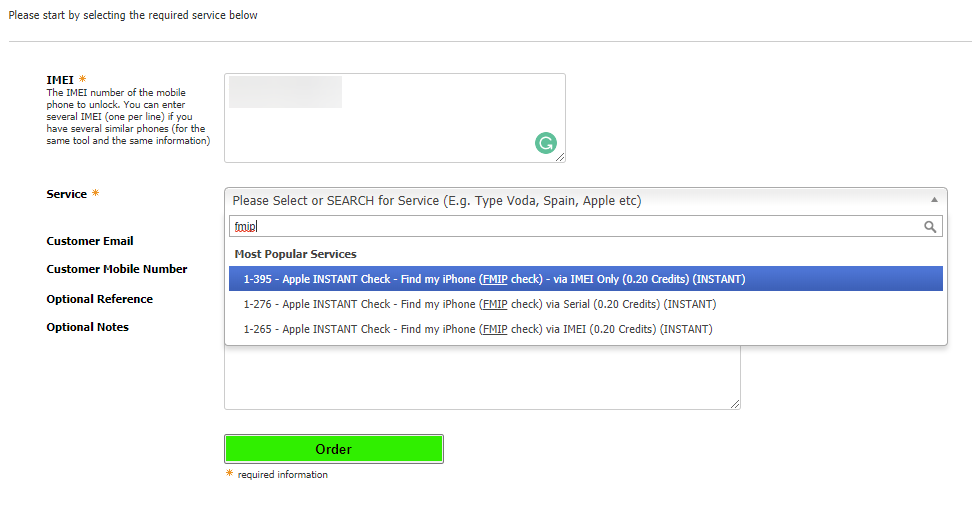The height and width of the screenshot is (512, 972).
Task: Click the Optional Notes label
Action: (87, 327)
